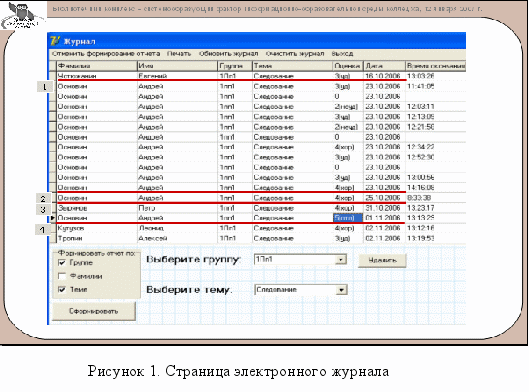The height and width of the screenshot is (392, 529).
Task: Click the Тема column header
Action: tap(293, 66)
